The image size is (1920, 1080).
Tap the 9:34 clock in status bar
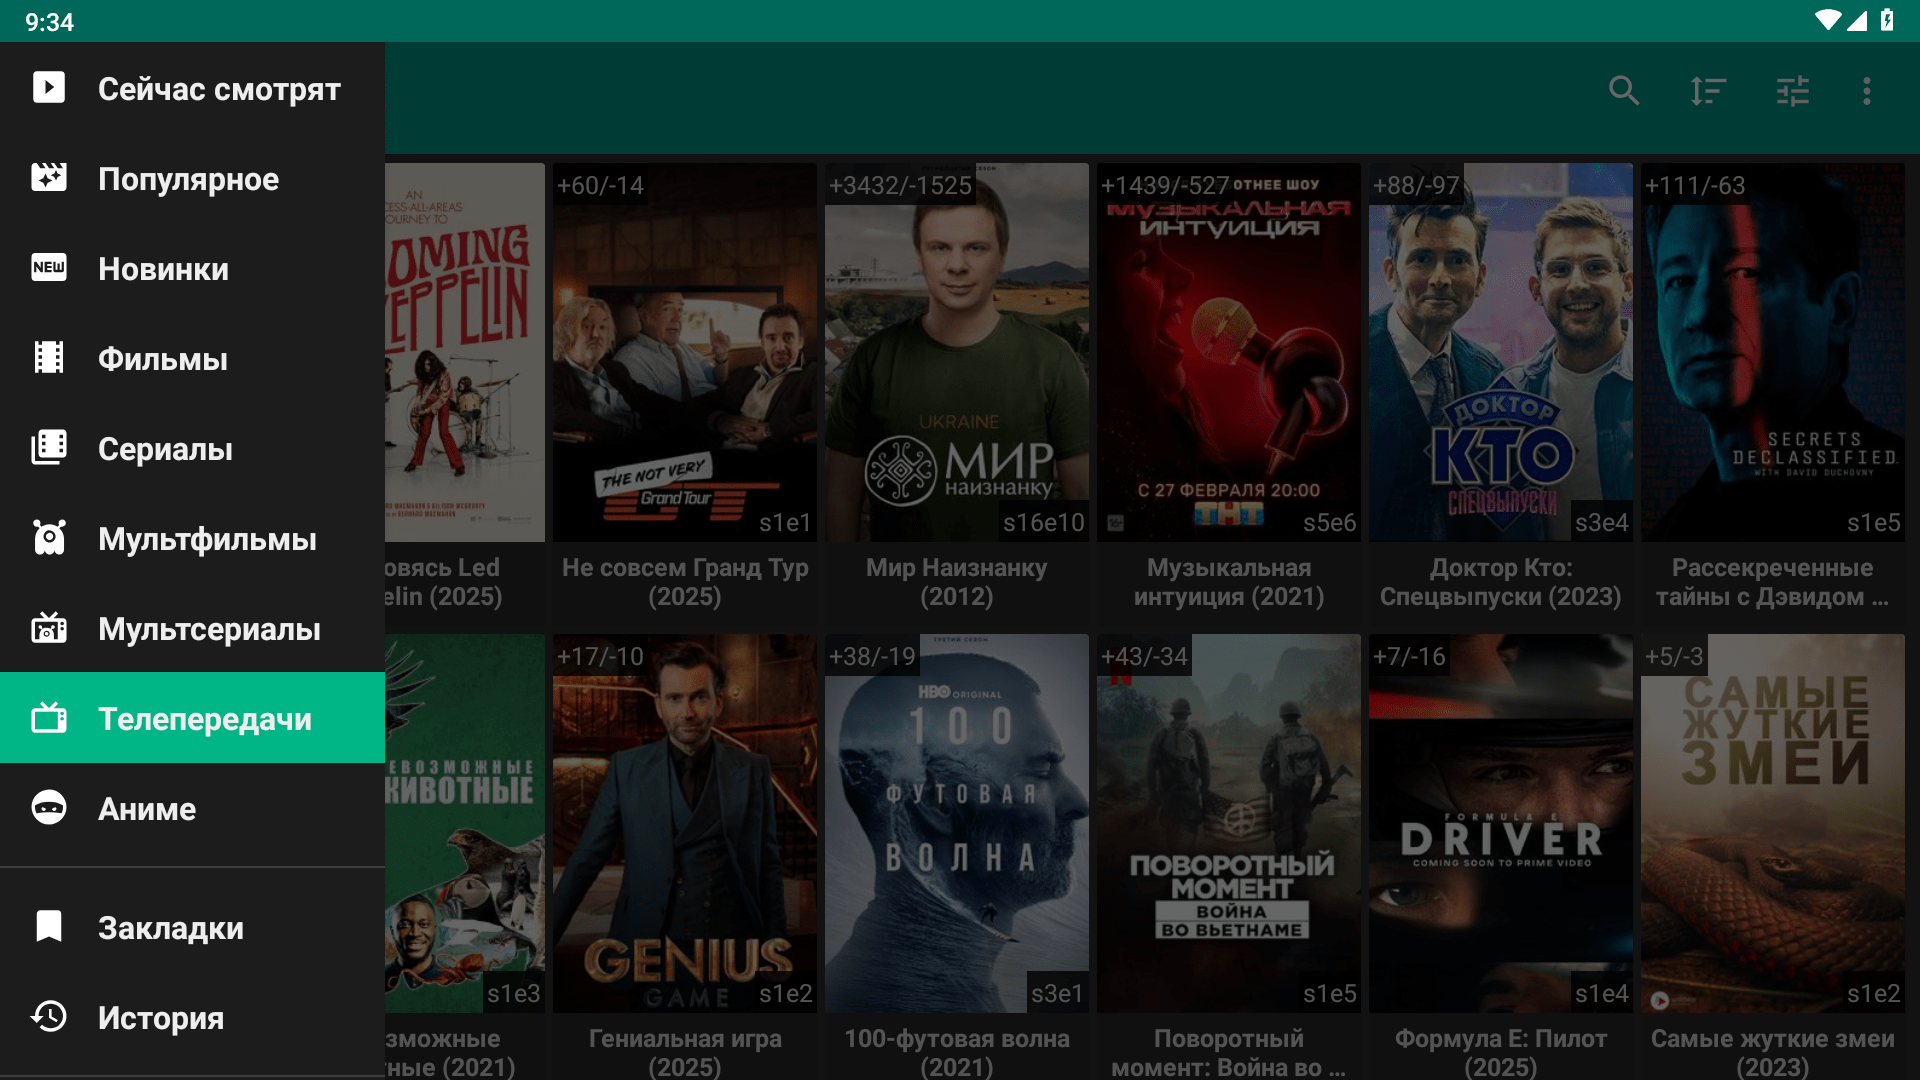[49, 22]
